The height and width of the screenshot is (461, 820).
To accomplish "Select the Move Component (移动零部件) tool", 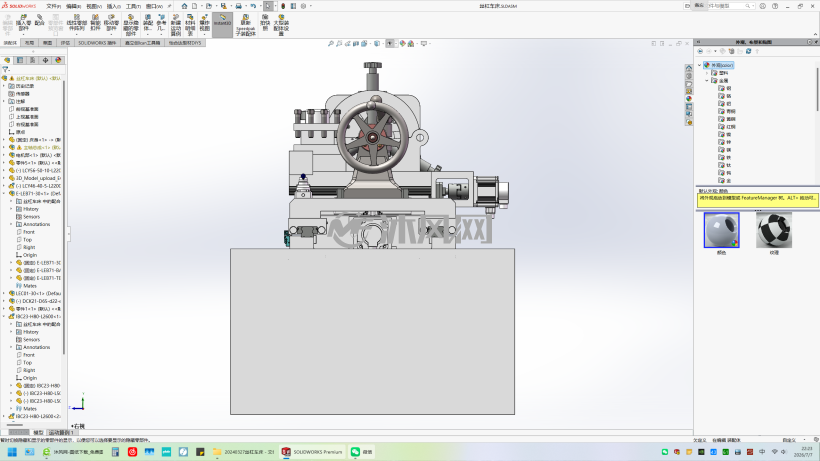I will [x=111, y=23].
